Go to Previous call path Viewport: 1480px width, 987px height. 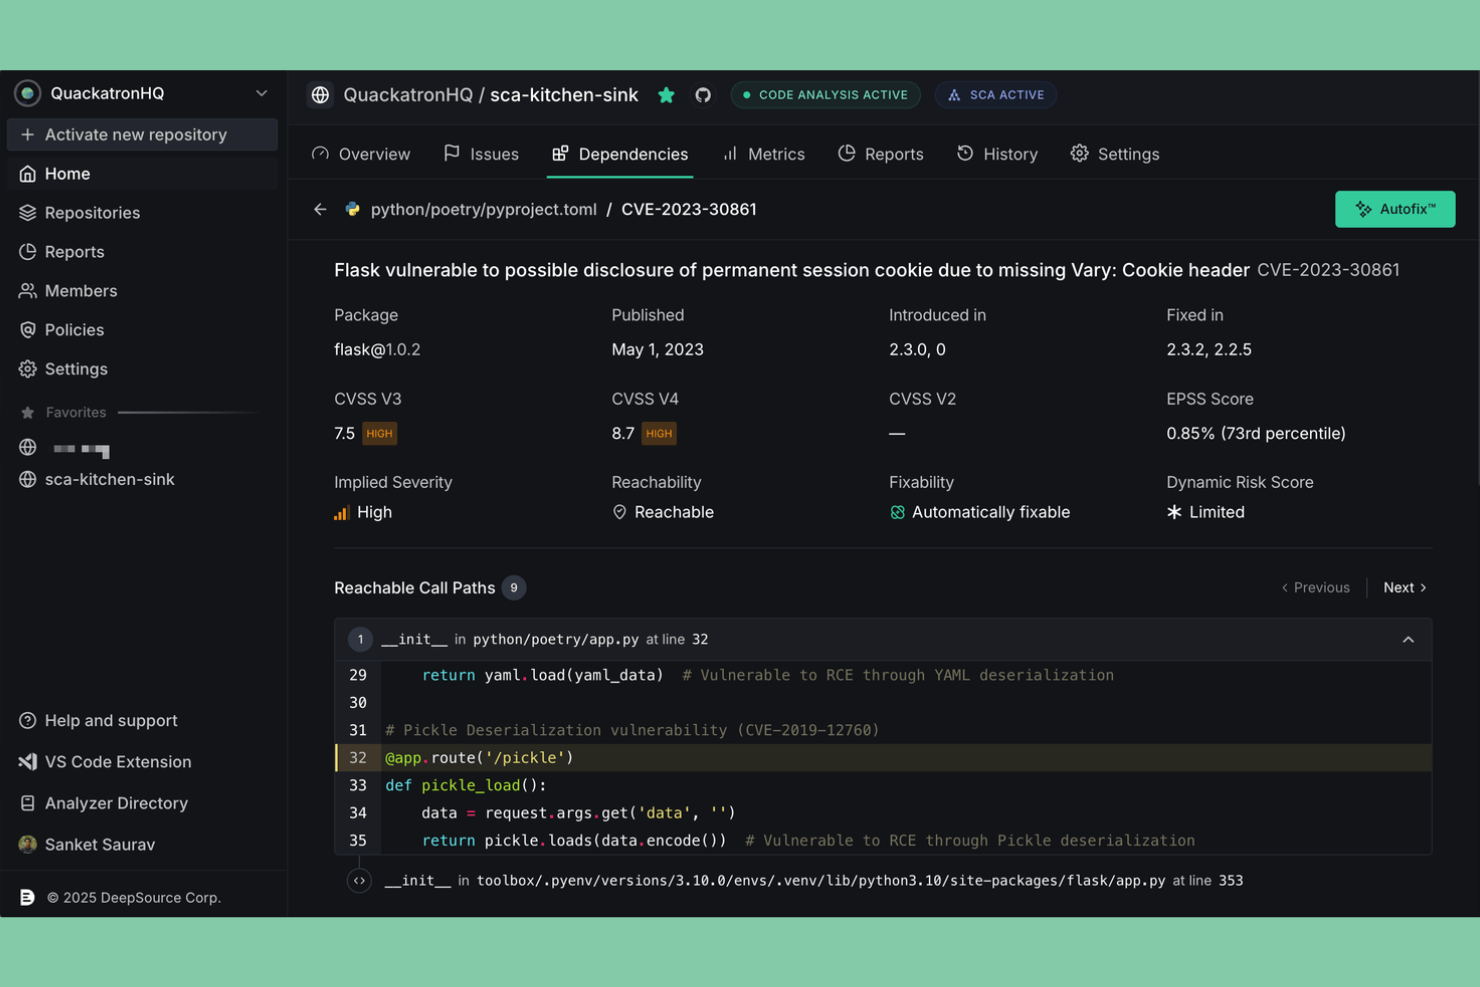point(1315,587)
